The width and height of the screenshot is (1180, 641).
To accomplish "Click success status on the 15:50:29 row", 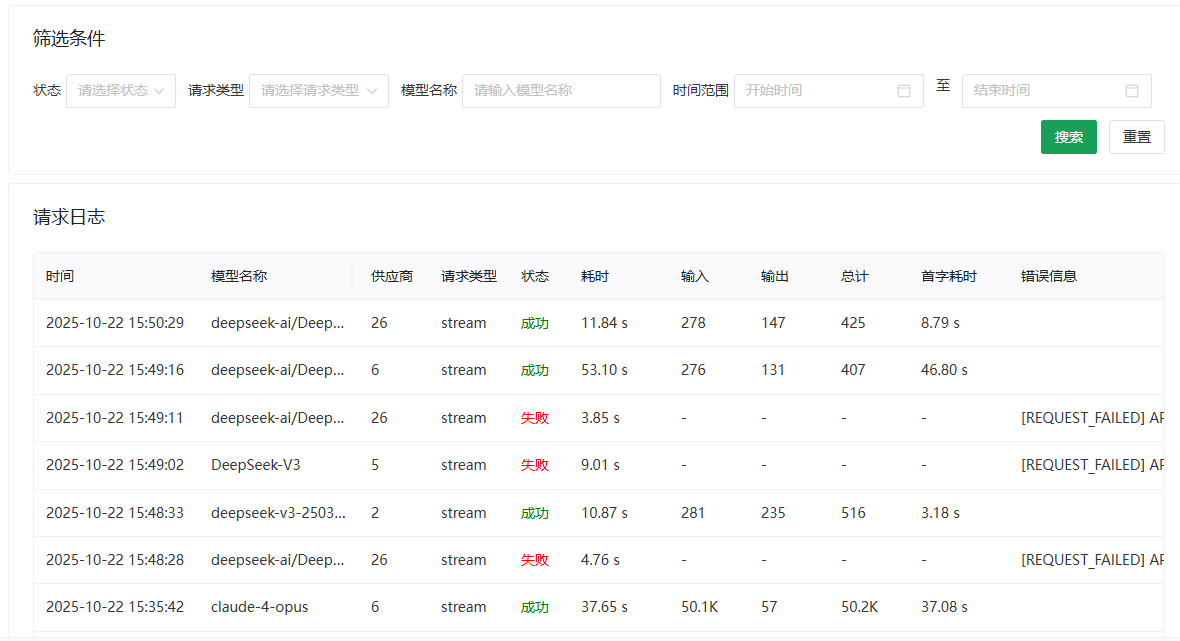I will (535, 323).
